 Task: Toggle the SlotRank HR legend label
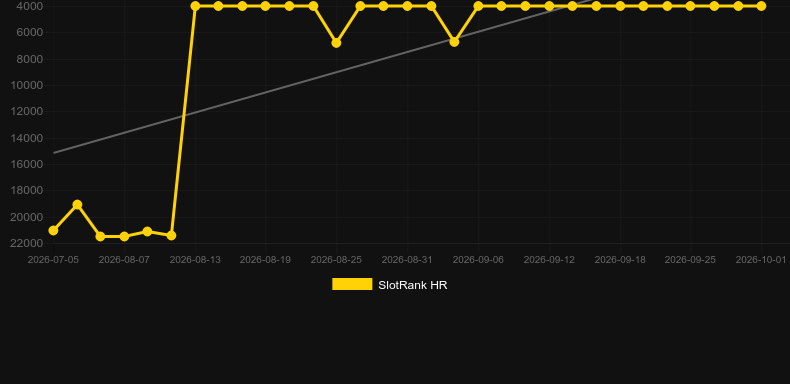[x=413, y=285]
